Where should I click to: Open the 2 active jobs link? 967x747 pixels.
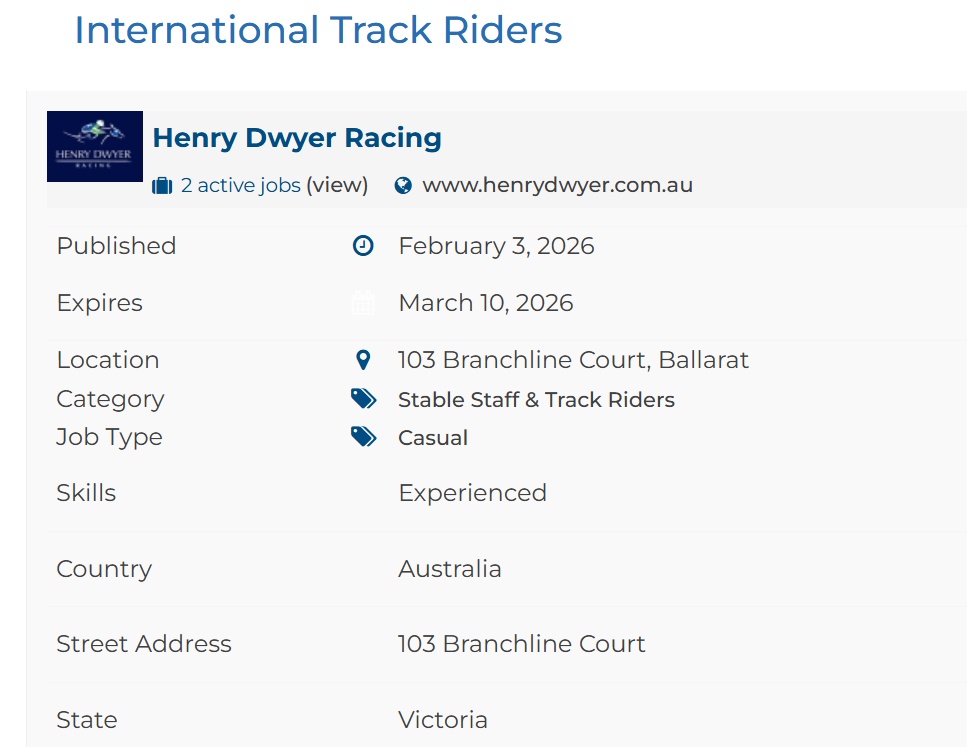pyautogui.click(x=240, y=185)
